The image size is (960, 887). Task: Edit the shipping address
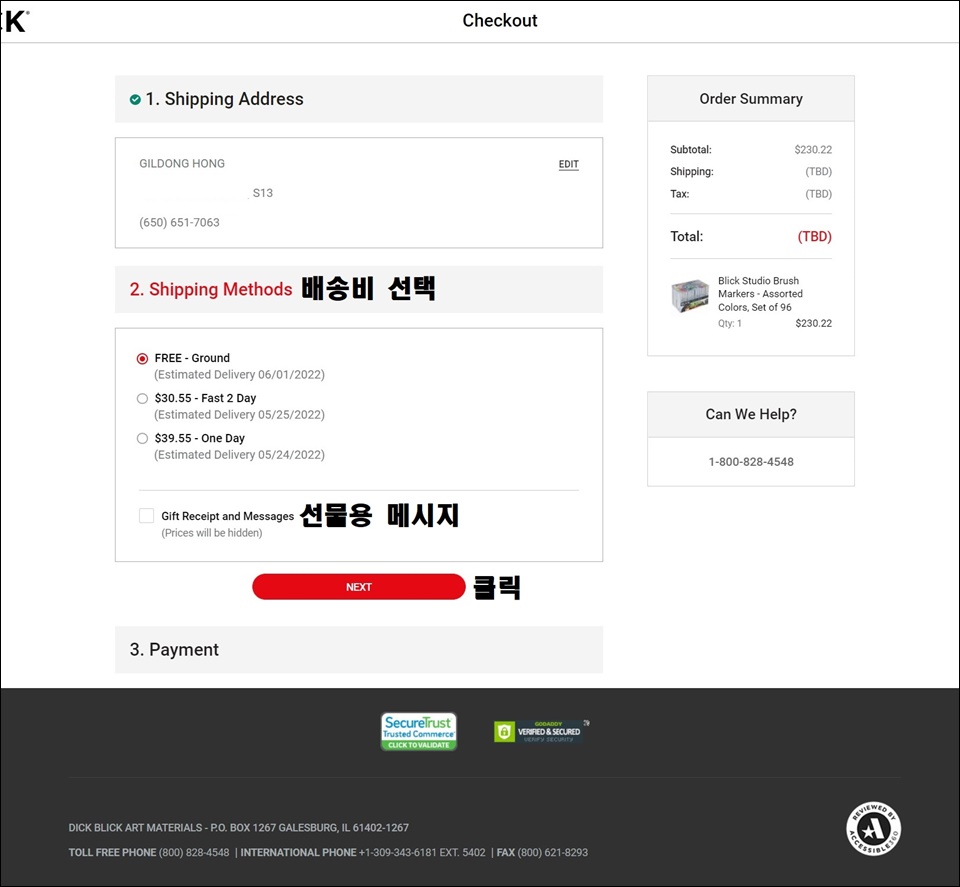click(x=568, y=164)
